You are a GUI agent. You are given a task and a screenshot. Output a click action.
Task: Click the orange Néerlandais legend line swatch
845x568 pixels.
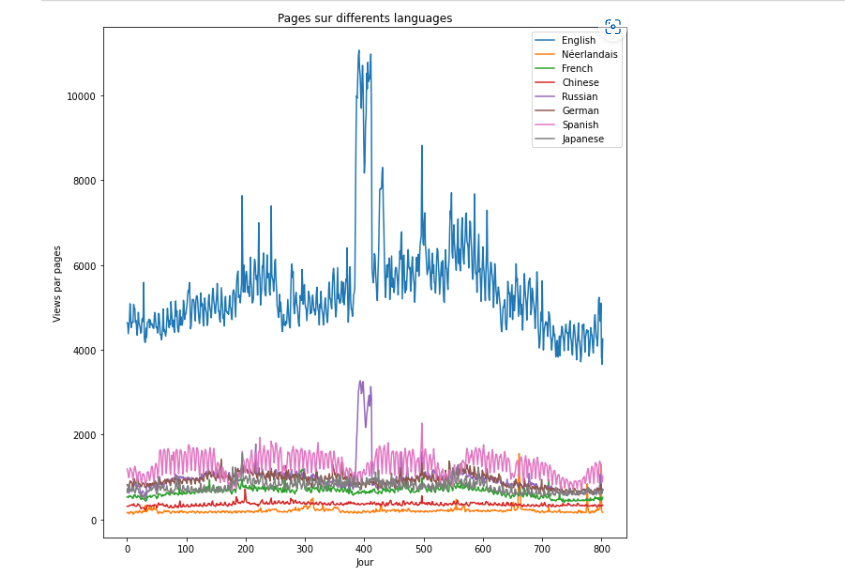pyautogui.click(x=547, y=55)
